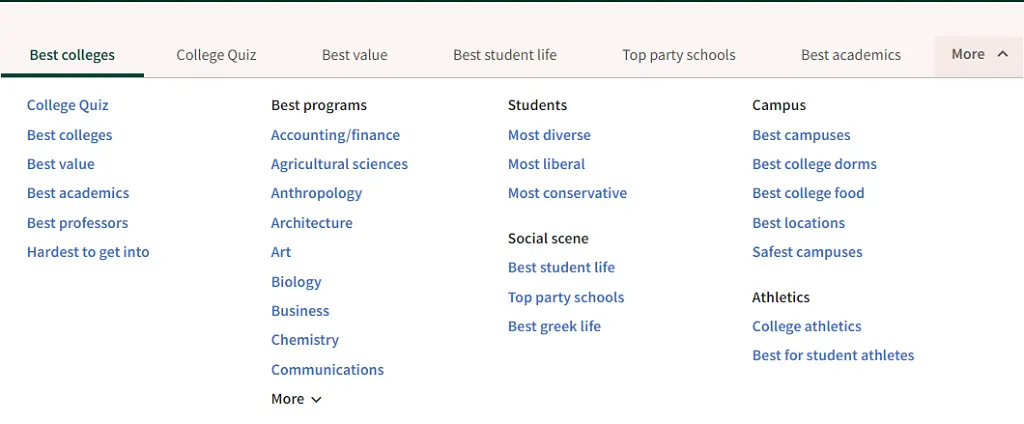Switch to the College Quiz tab
The image size is (1024, 424).
click(x=216, y=55)
